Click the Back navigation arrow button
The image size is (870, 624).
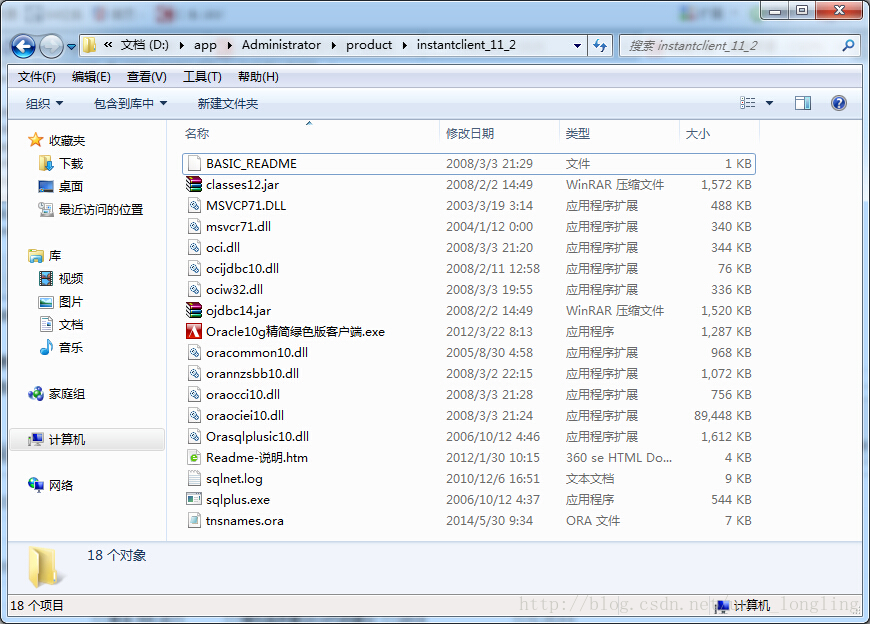pyautogui.click(x=23, y=46)
